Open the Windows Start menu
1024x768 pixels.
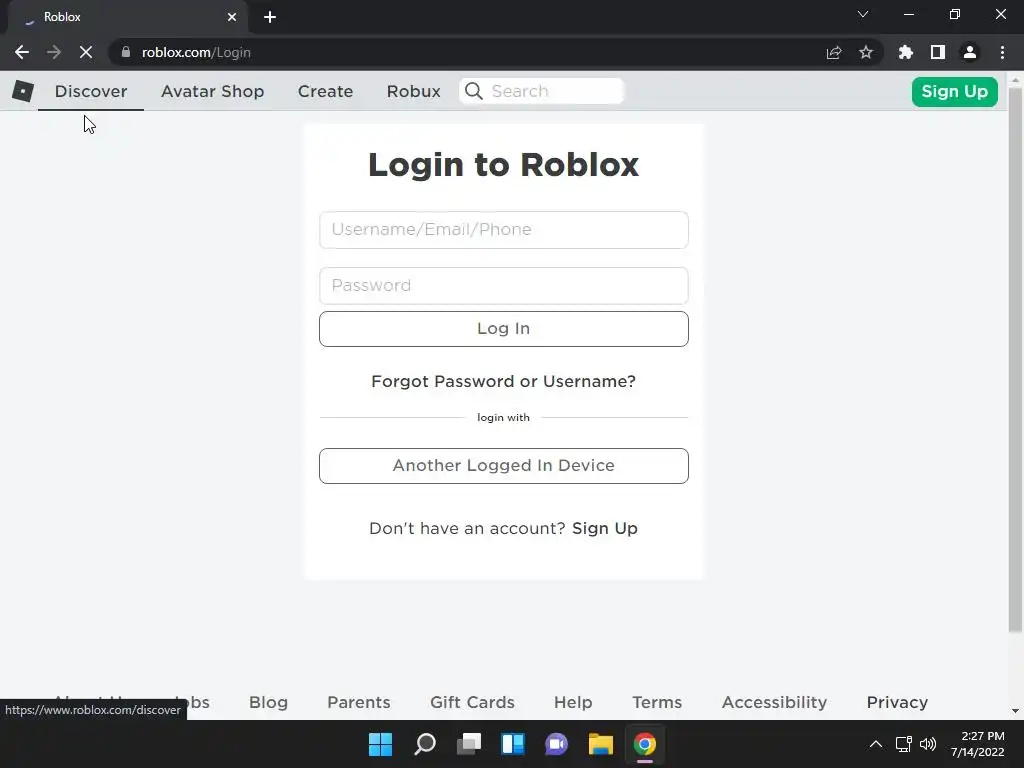pyautogui.click(x=381, y=744)
